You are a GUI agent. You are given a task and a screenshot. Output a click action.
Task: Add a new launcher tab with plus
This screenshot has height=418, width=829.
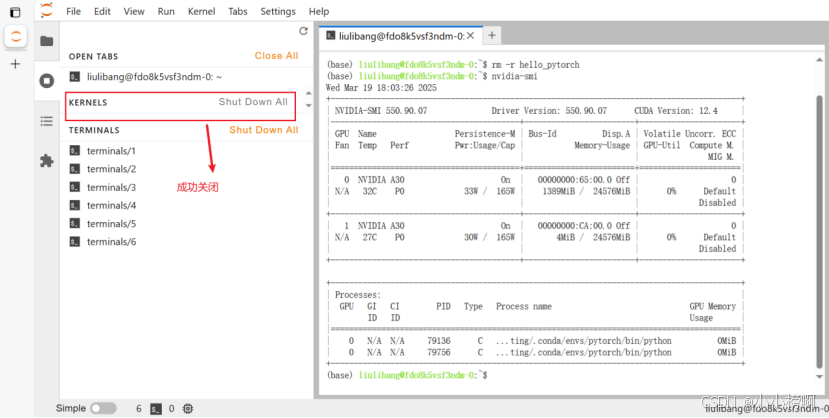pyautogui.click(x=492, y=35)
